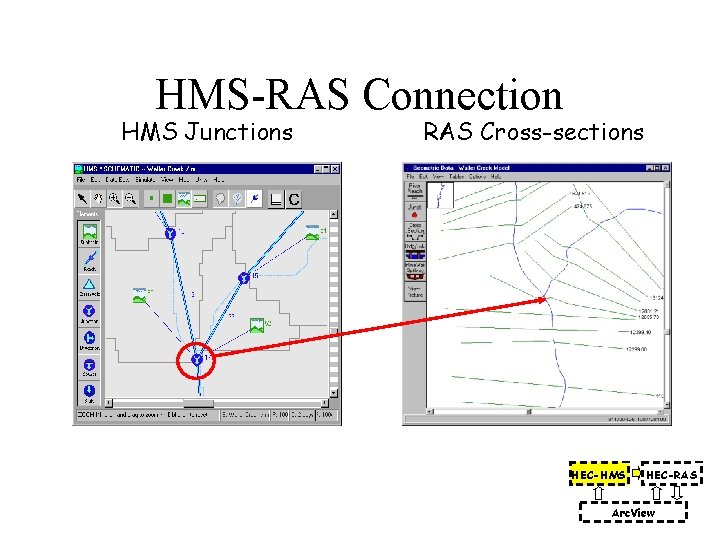Viewport: 720px width, 540px height.
Task: Click the landscape picture icon in HMS toolbar
Action: 183,199
